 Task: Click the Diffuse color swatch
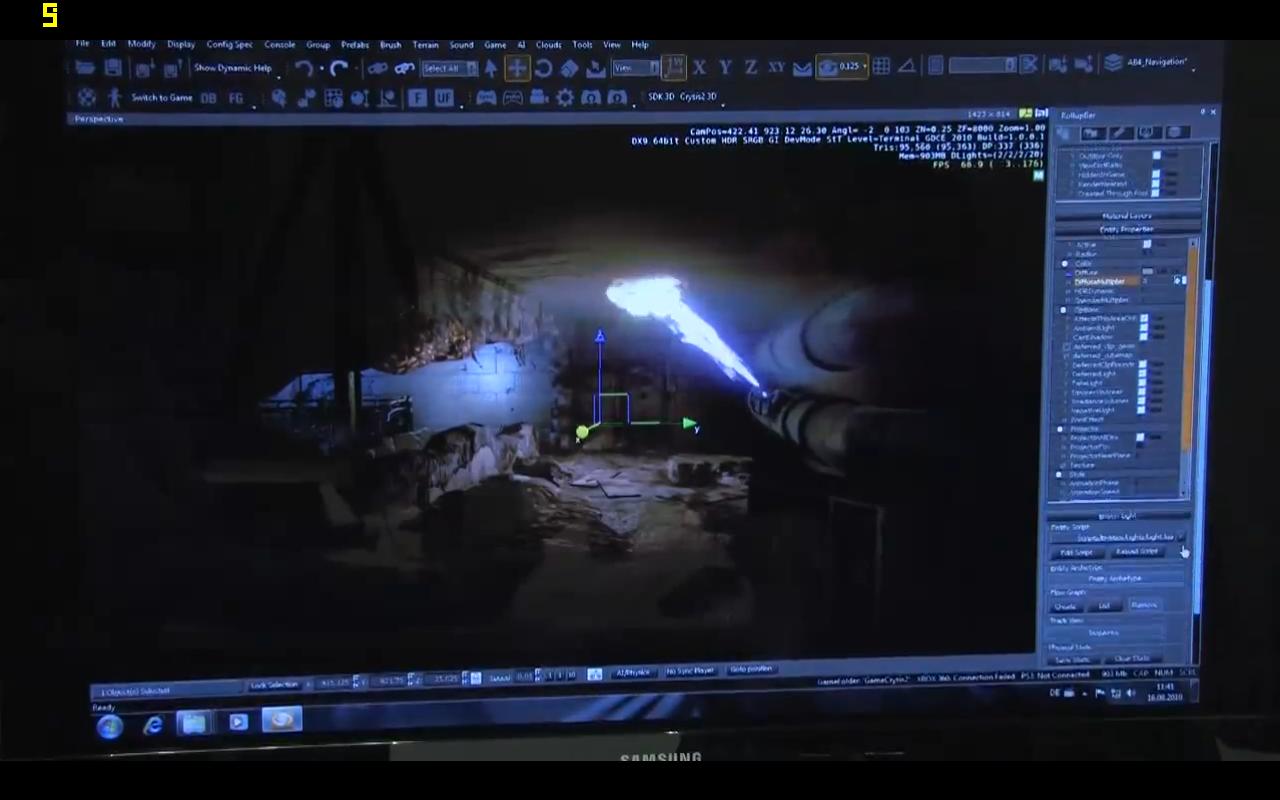coord(1148,272)
